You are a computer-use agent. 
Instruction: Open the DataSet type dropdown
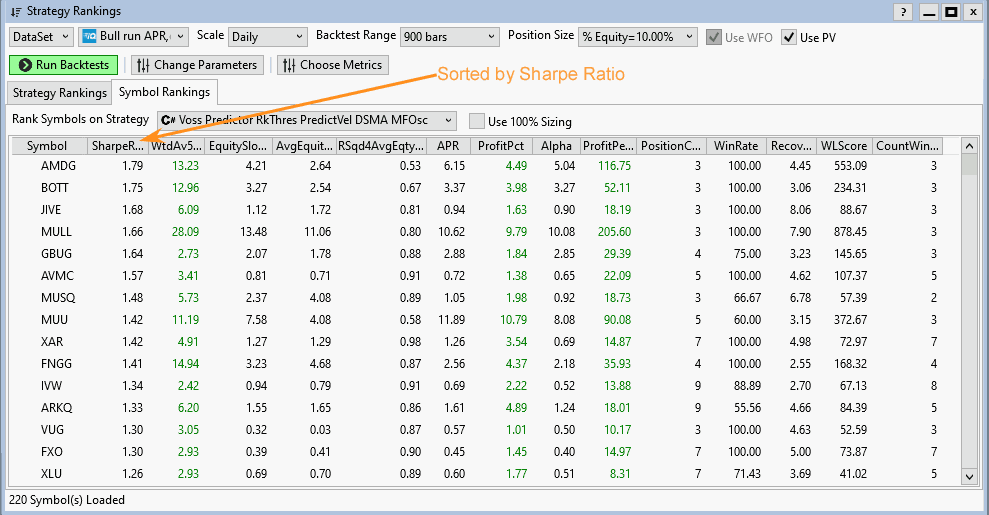pyautogui.click(x=41, y=36)
